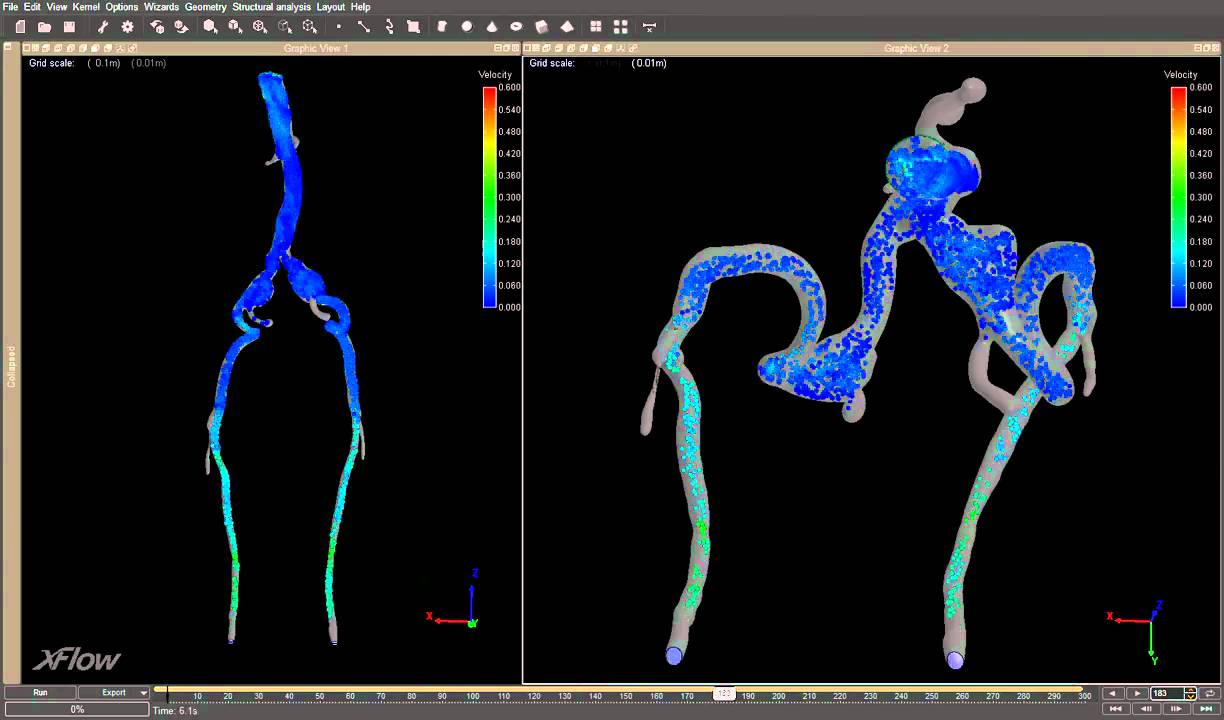
Task: Click the frame number input field
Action: click(x=1165, y=693)
